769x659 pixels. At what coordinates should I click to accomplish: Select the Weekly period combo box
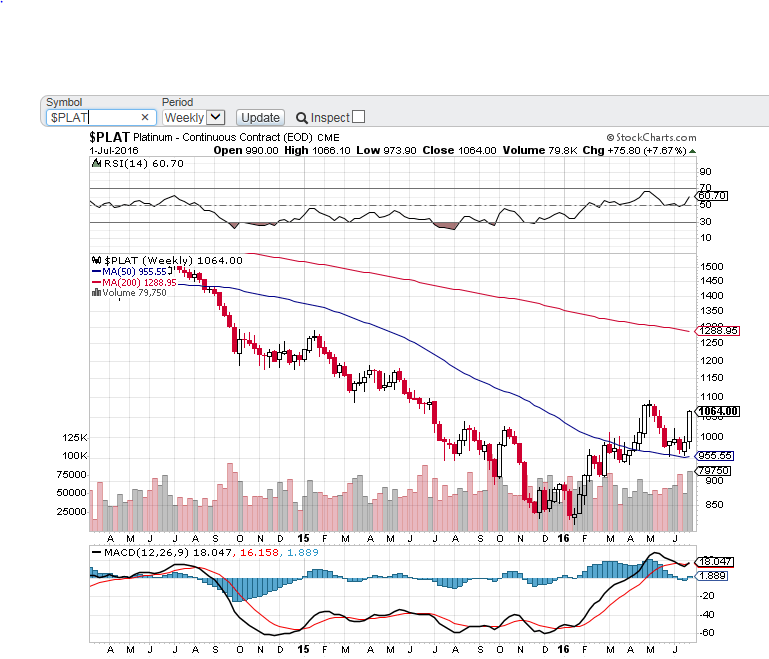(x=193, y=117)
